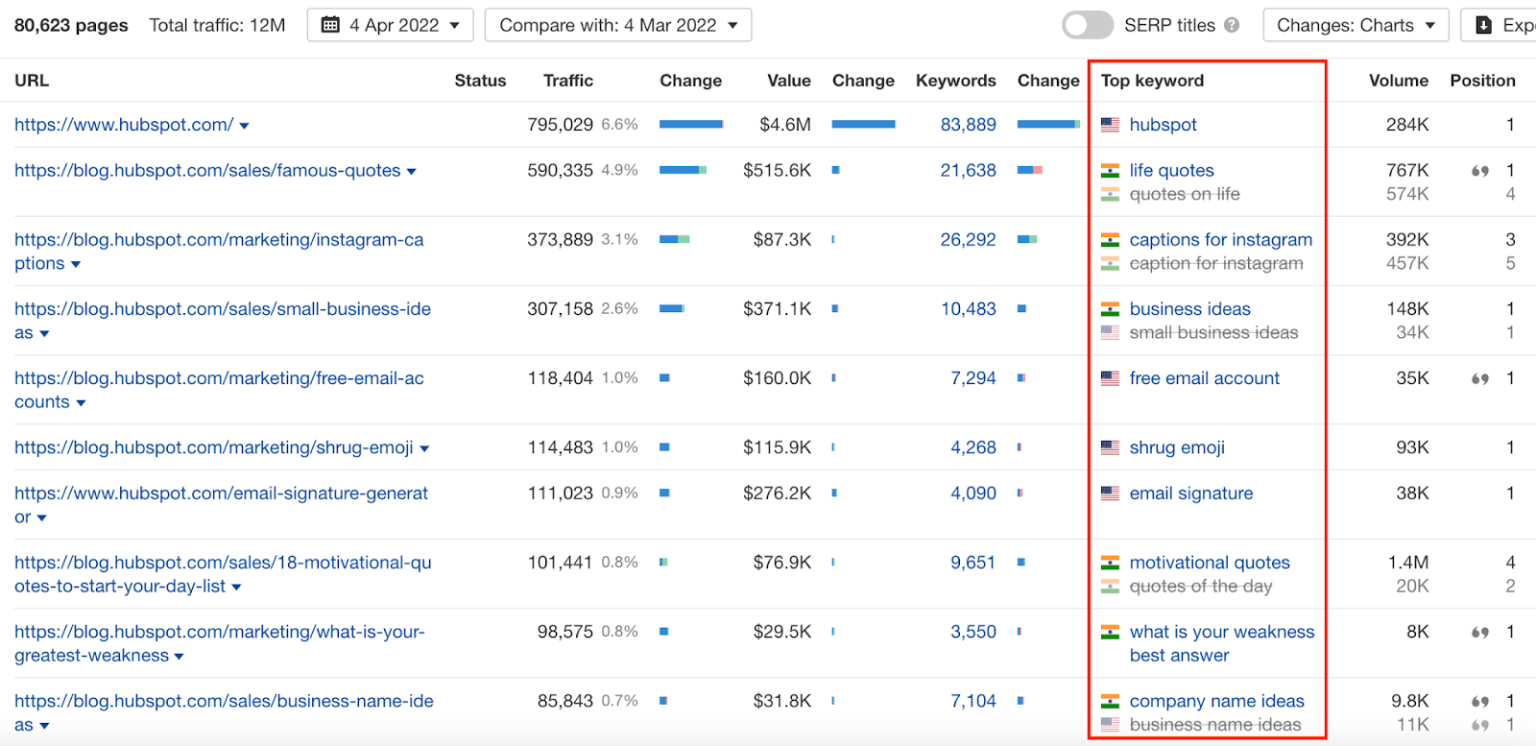
Task: Open the Compare with 4 Mar 2022 dropdown
Action: [617, 25]
